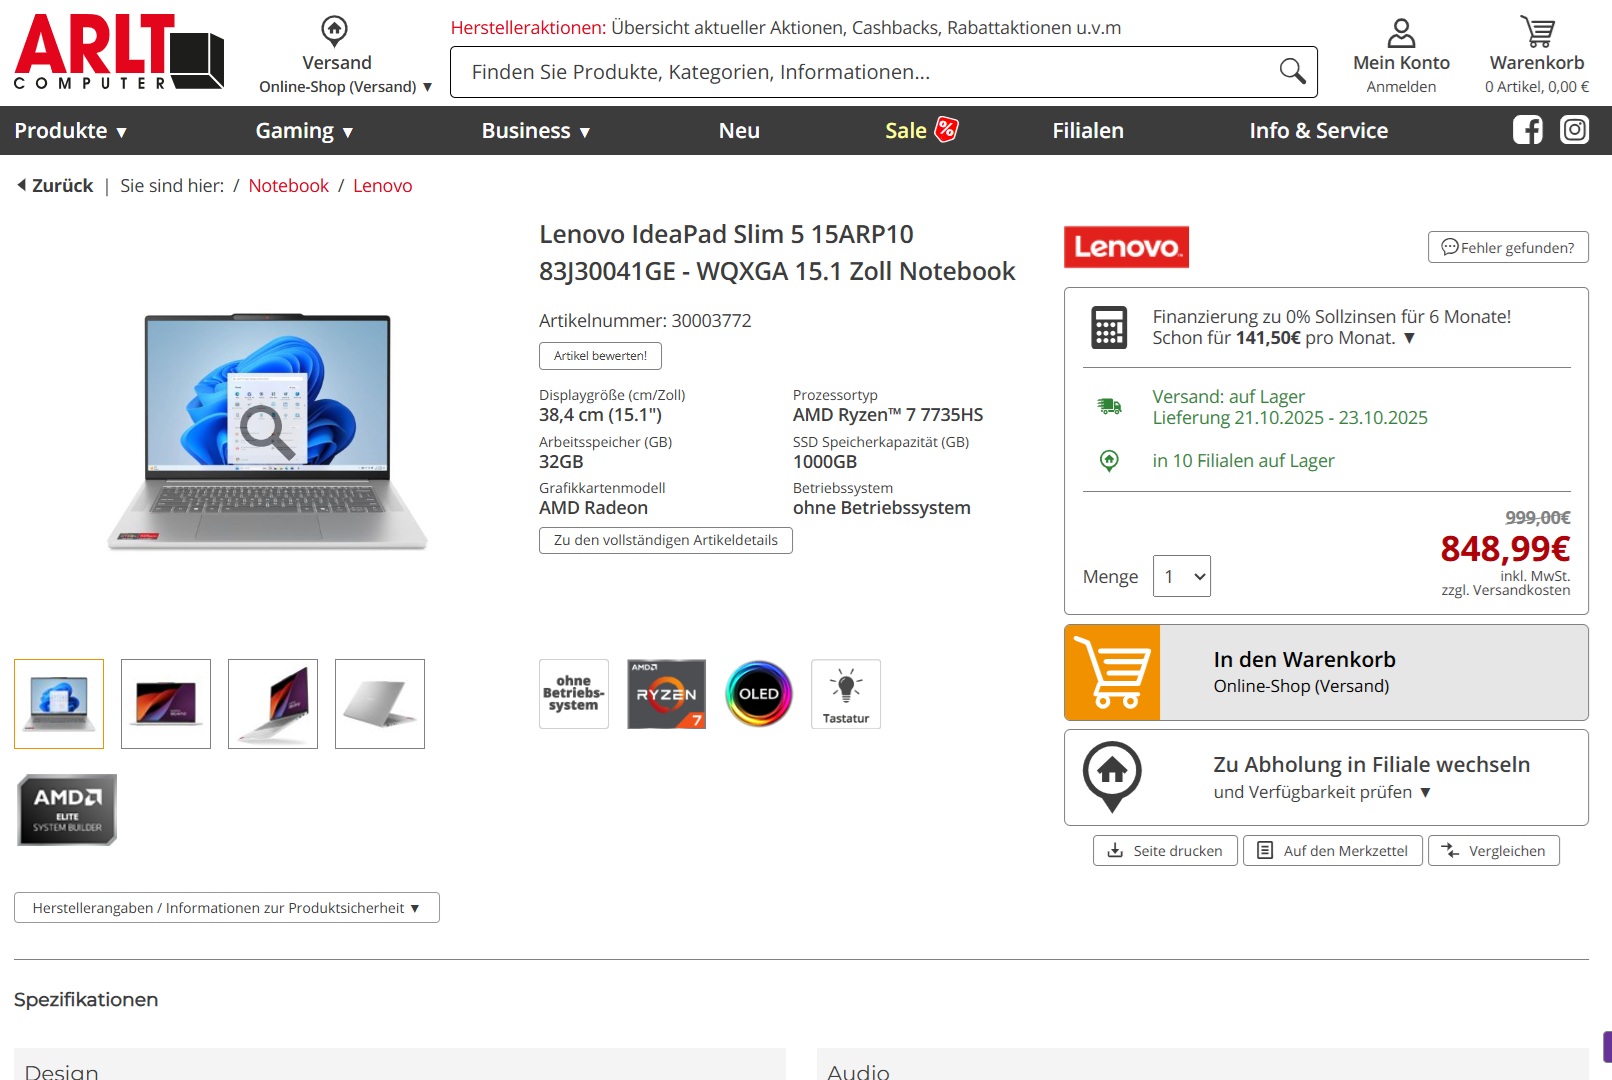This screenshot has height=1080, width=1612.
Task: Expand the Business menu
Action: [536, 131]
